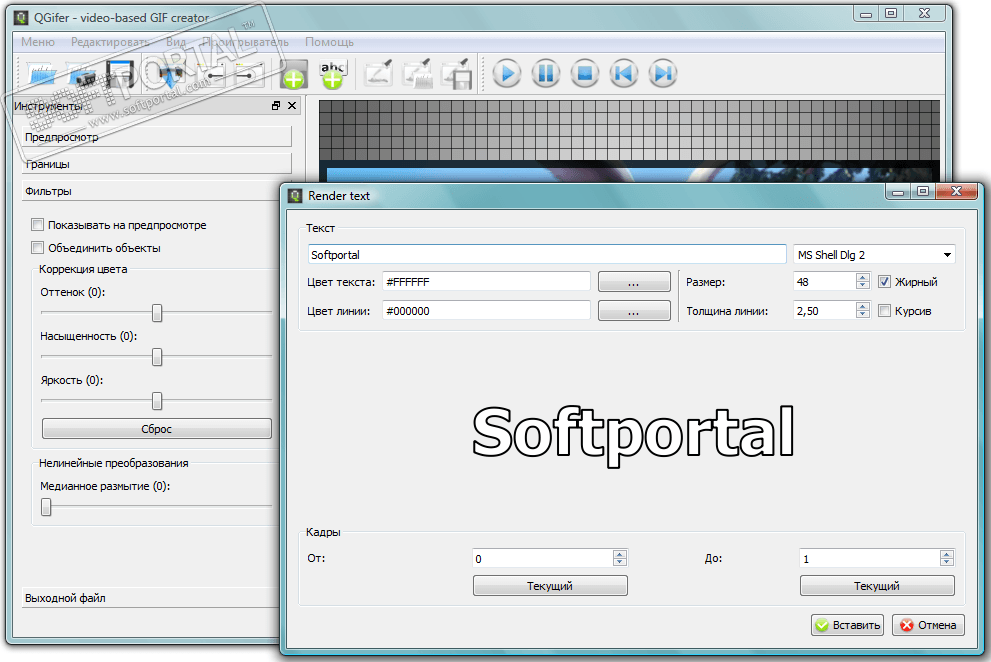This screenshot has height=662, width=991.
Task: Close the Инструменты panel
Action: click(292, 106)
